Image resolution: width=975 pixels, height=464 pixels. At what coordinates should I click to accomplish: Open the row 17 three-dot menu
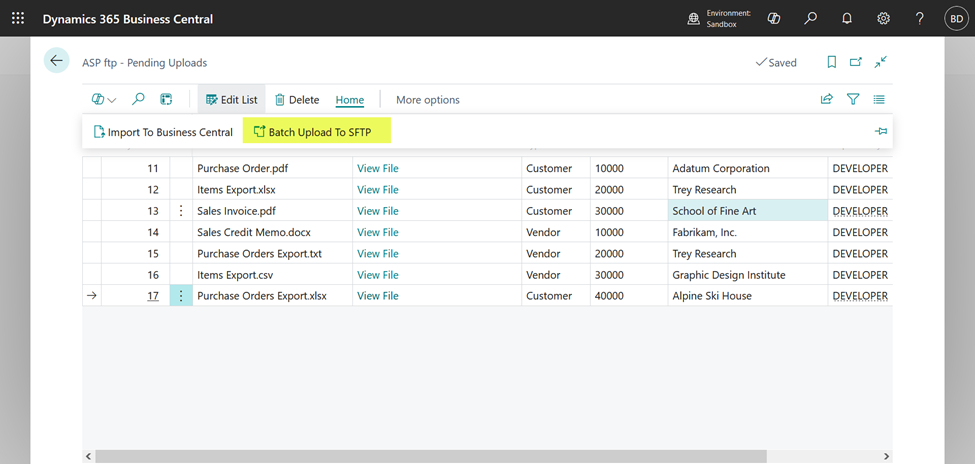pos(181,296)
